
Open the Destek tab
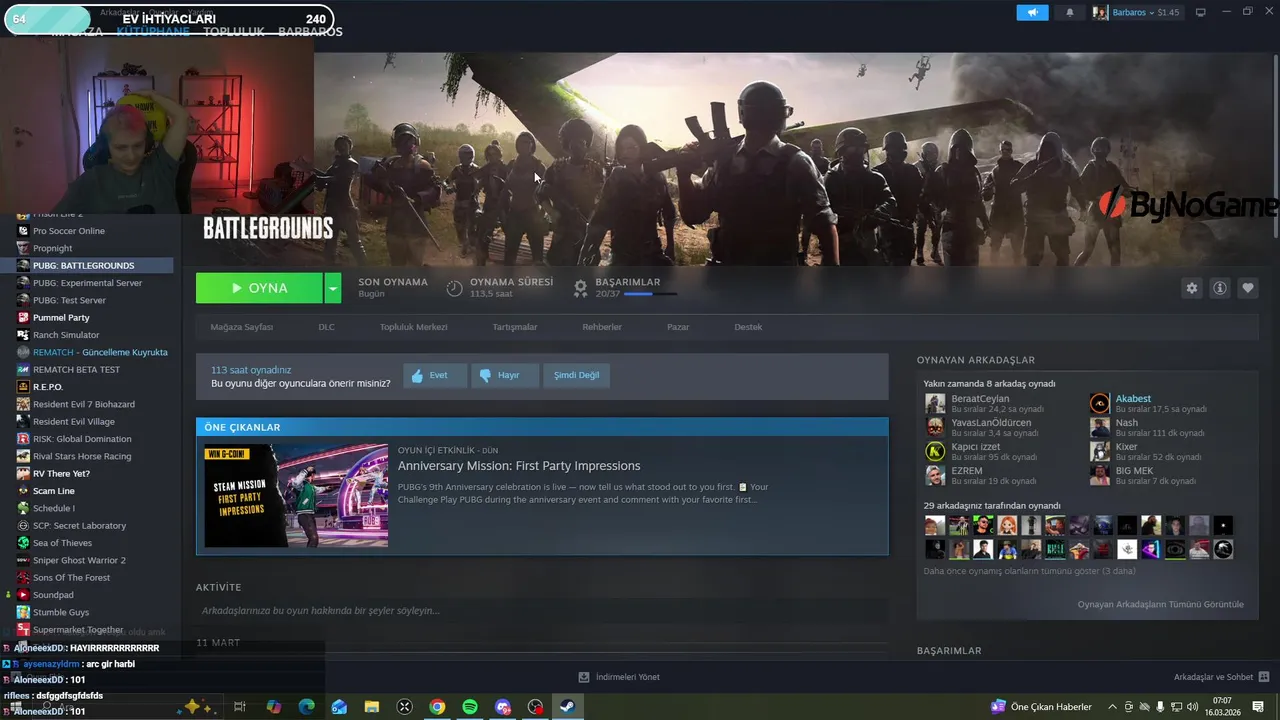point(748,327)
